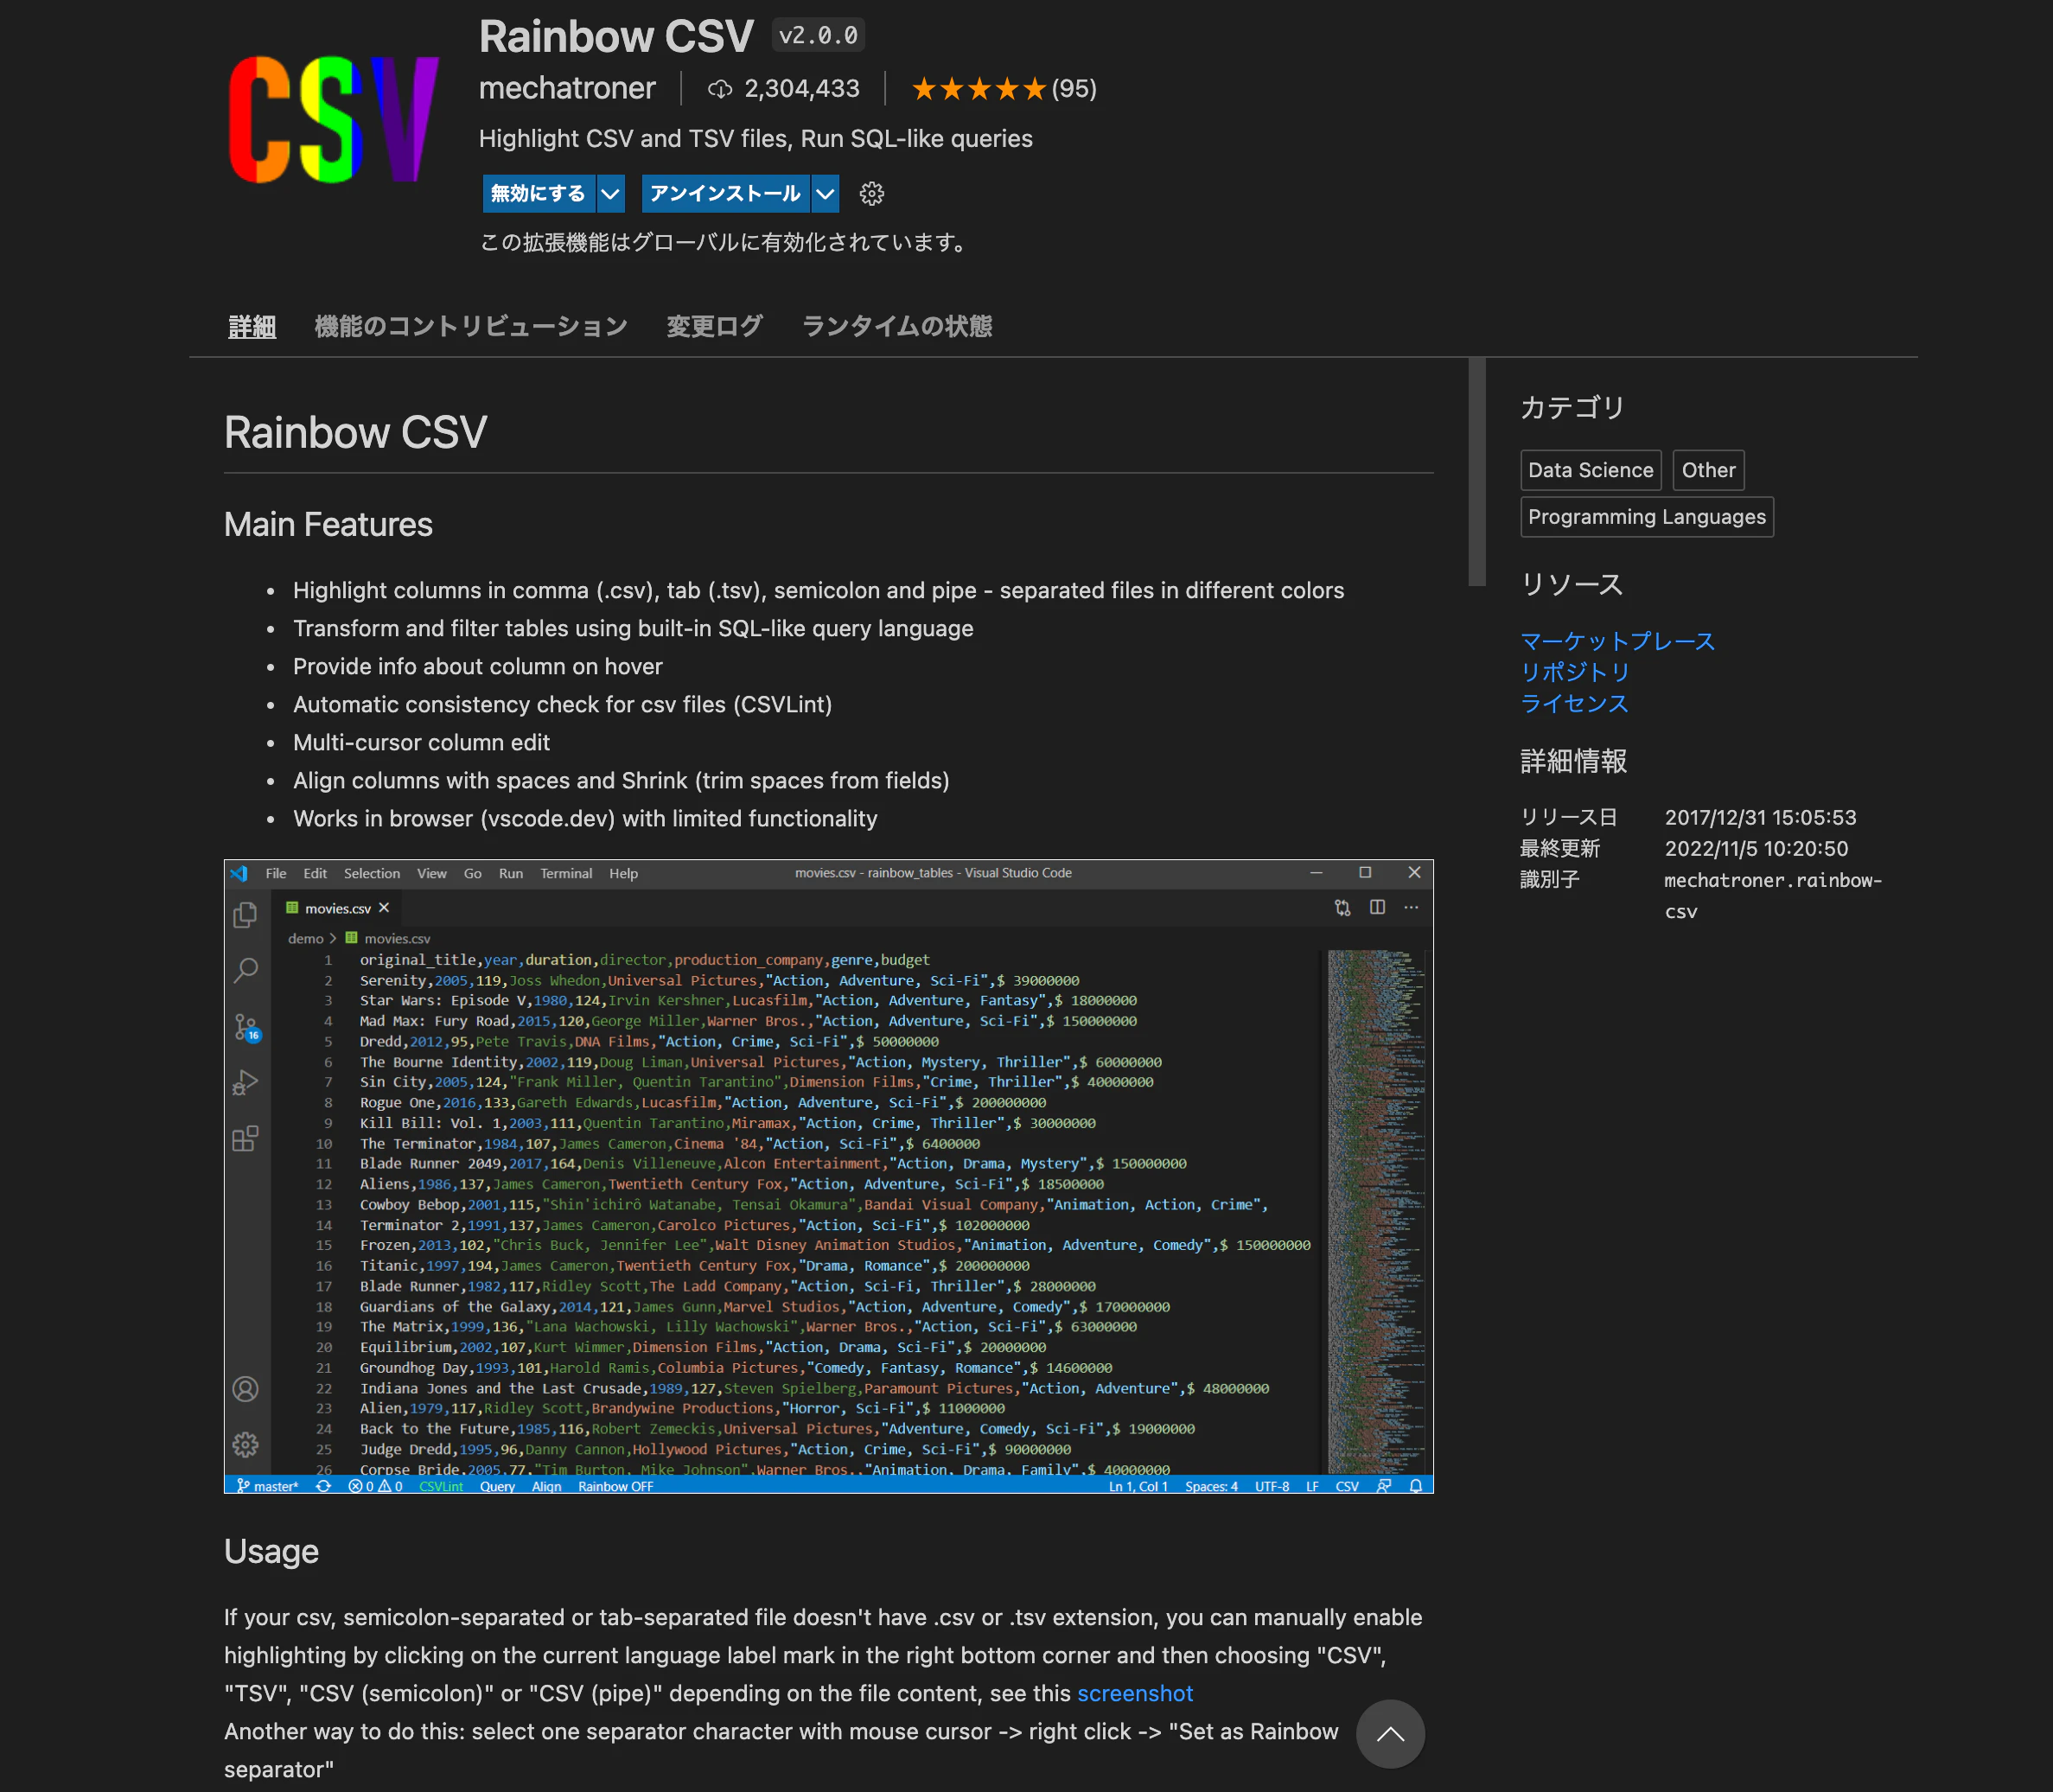The height and width of the screenshot is (1792, 2053).
Task: Click the Multi-cursor column edit bullet
Action: point(421,742)
